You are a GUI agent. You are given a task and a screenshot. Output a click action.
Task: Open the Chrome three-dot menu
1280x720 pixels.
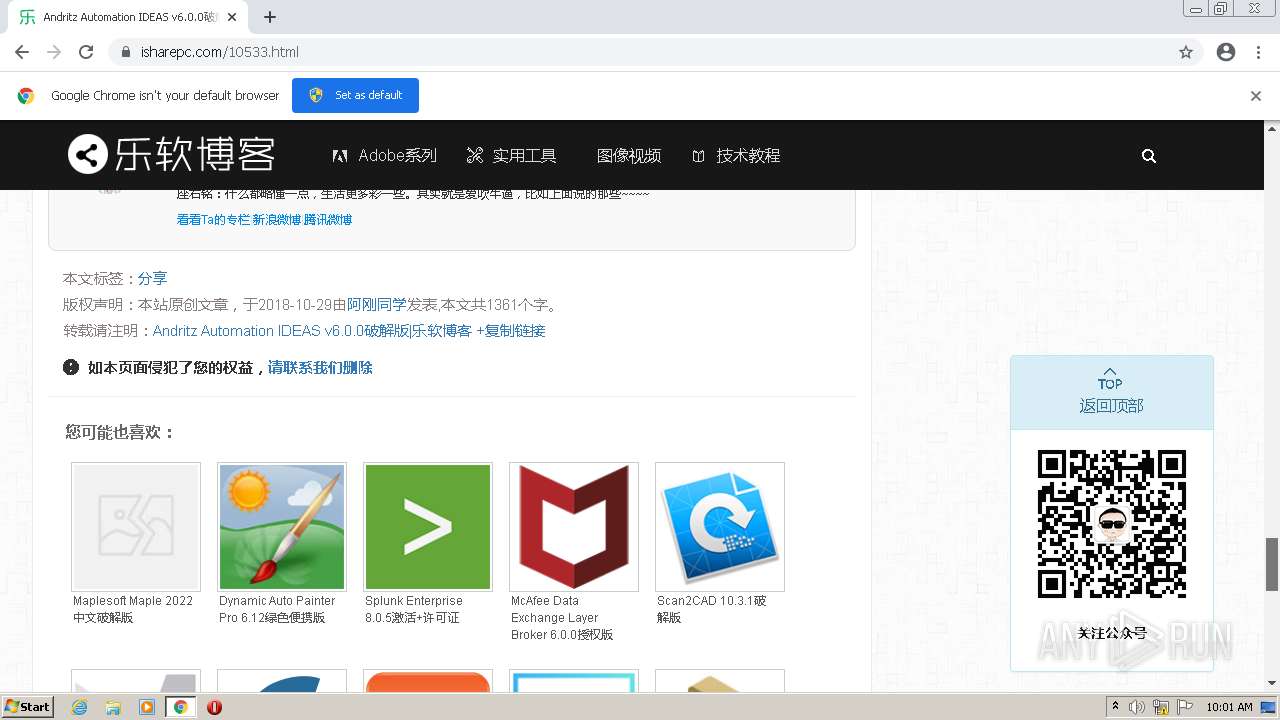(1259, 52)
